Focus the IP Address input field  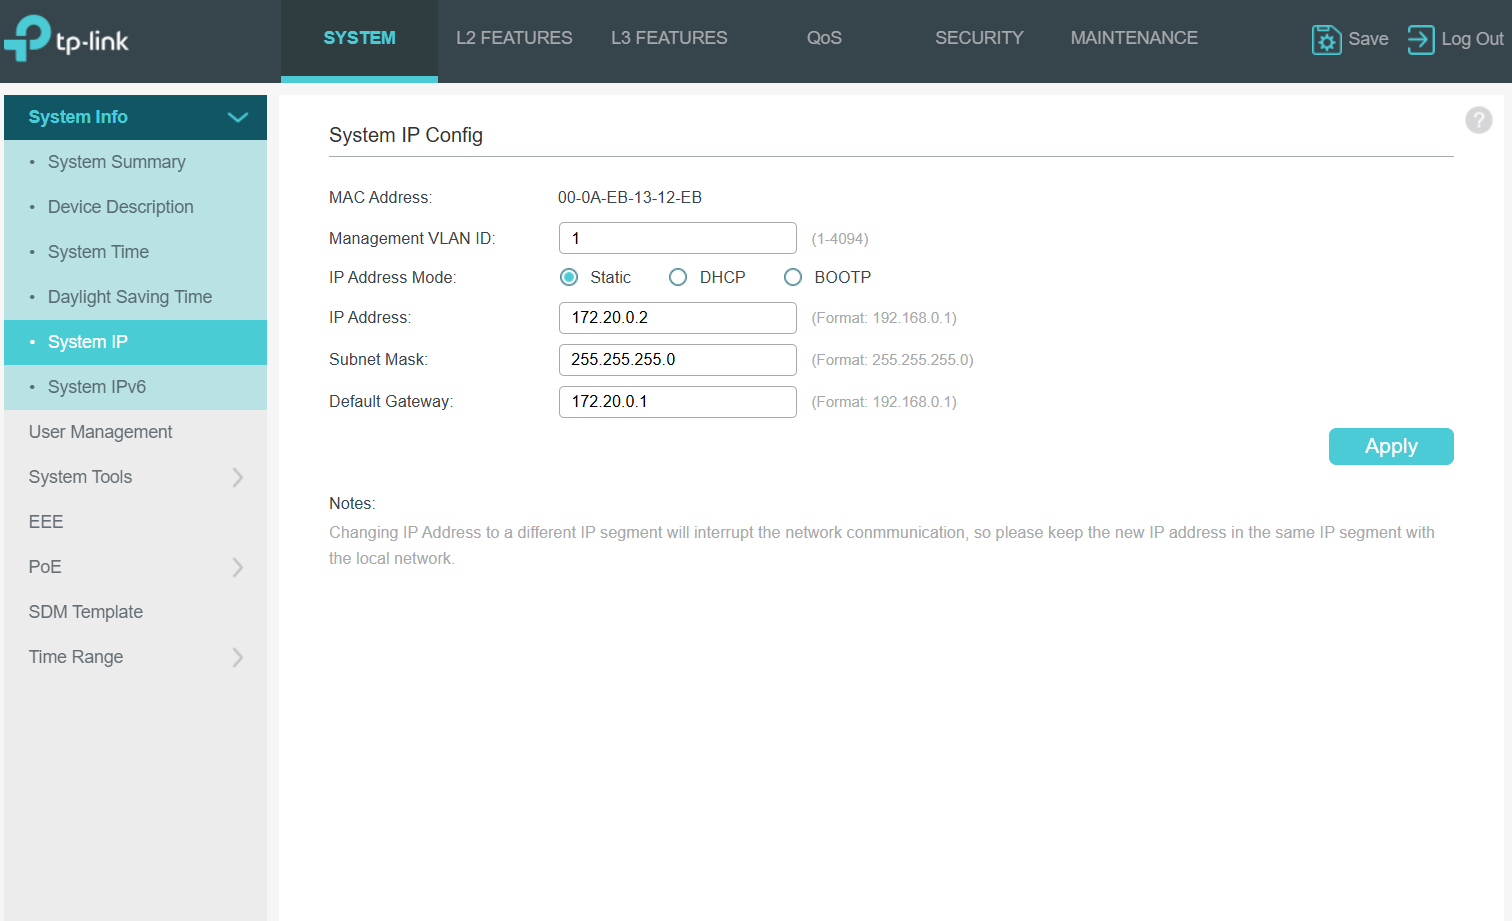tap(677, 318)
